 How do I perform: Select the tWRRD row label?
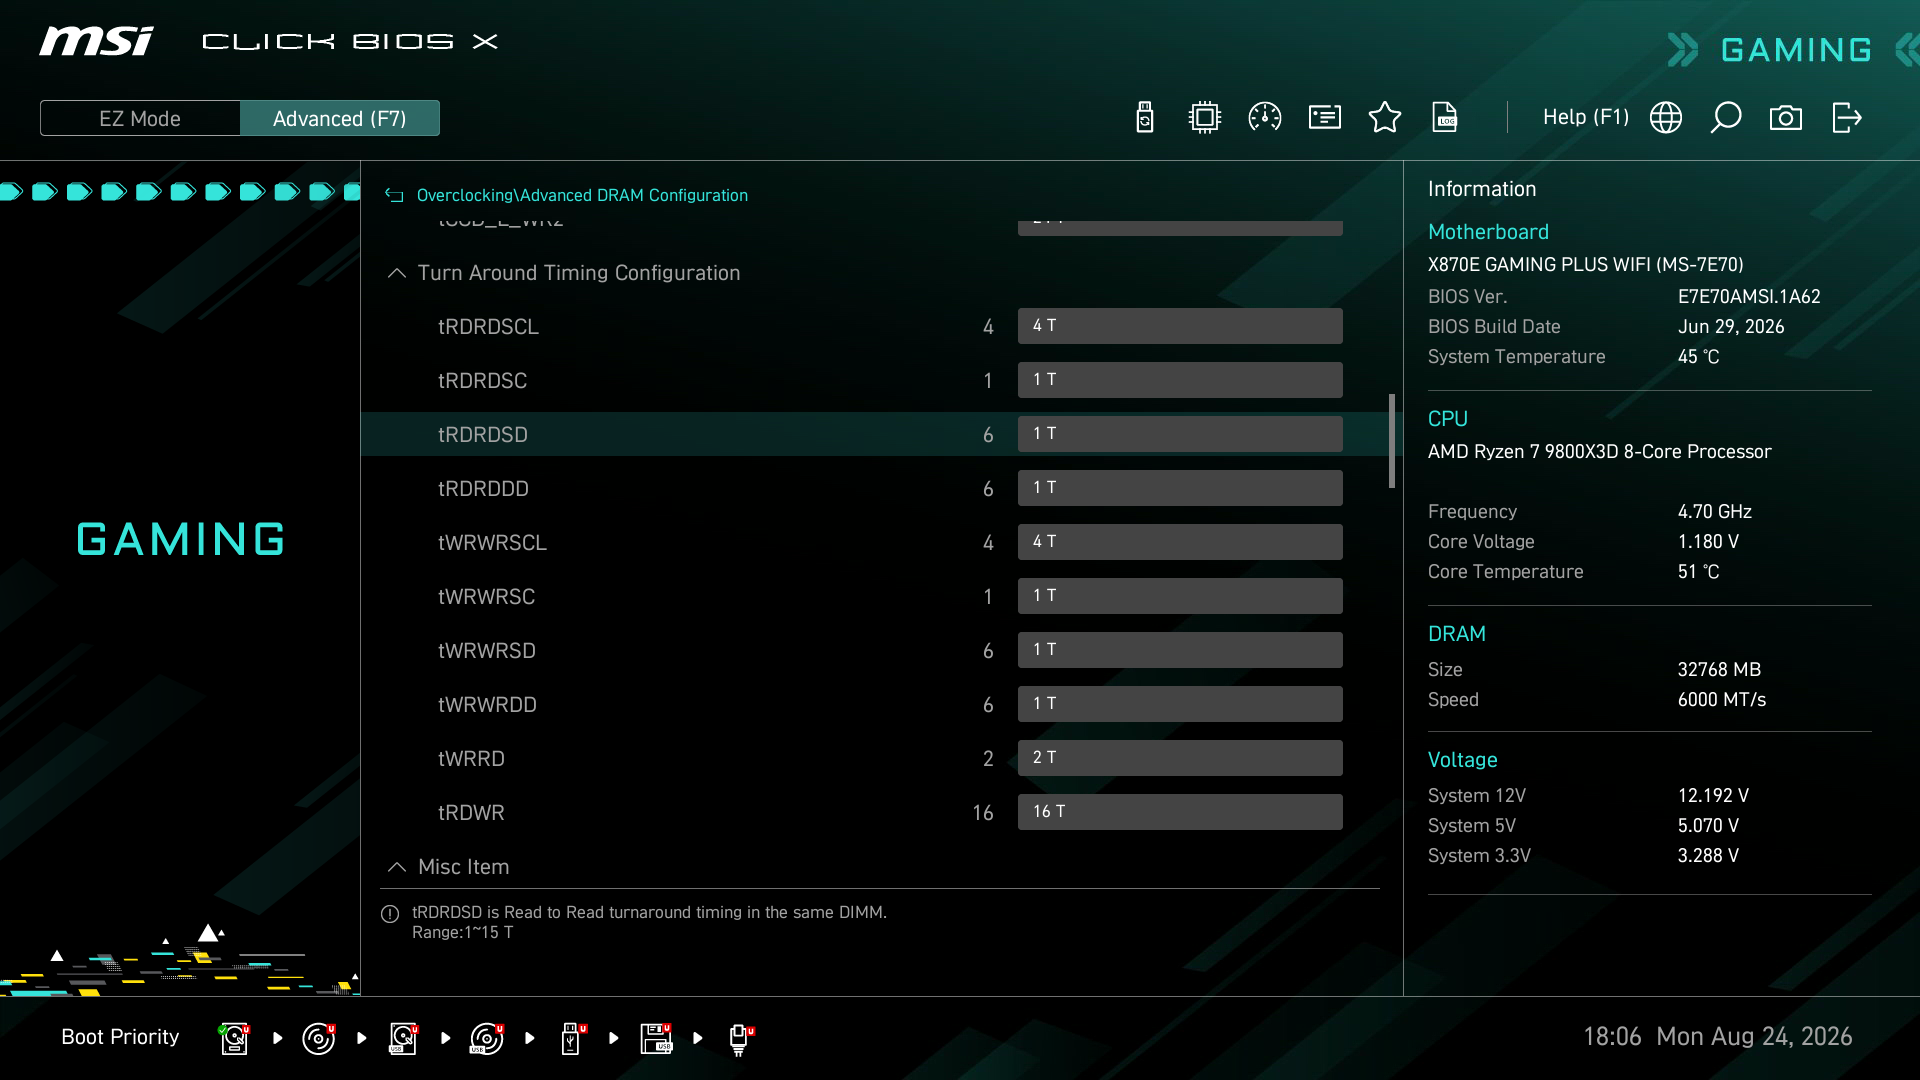click(471, 759)
